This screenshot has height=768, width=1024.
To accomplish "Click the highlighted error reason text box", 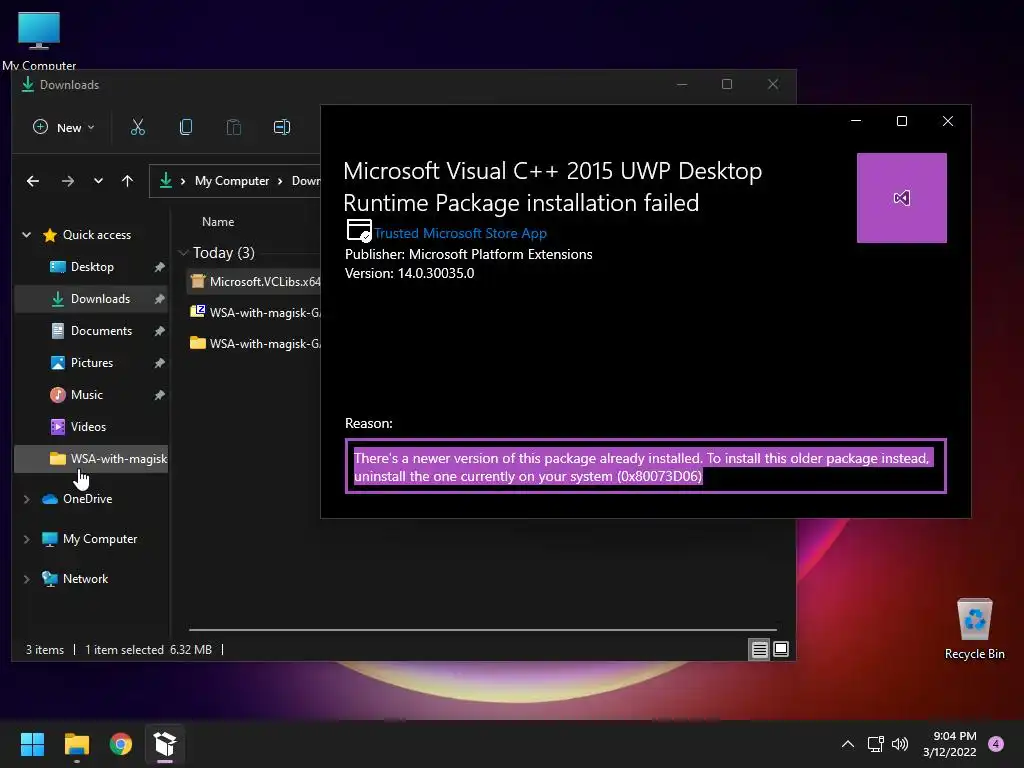I will point(645,466).
